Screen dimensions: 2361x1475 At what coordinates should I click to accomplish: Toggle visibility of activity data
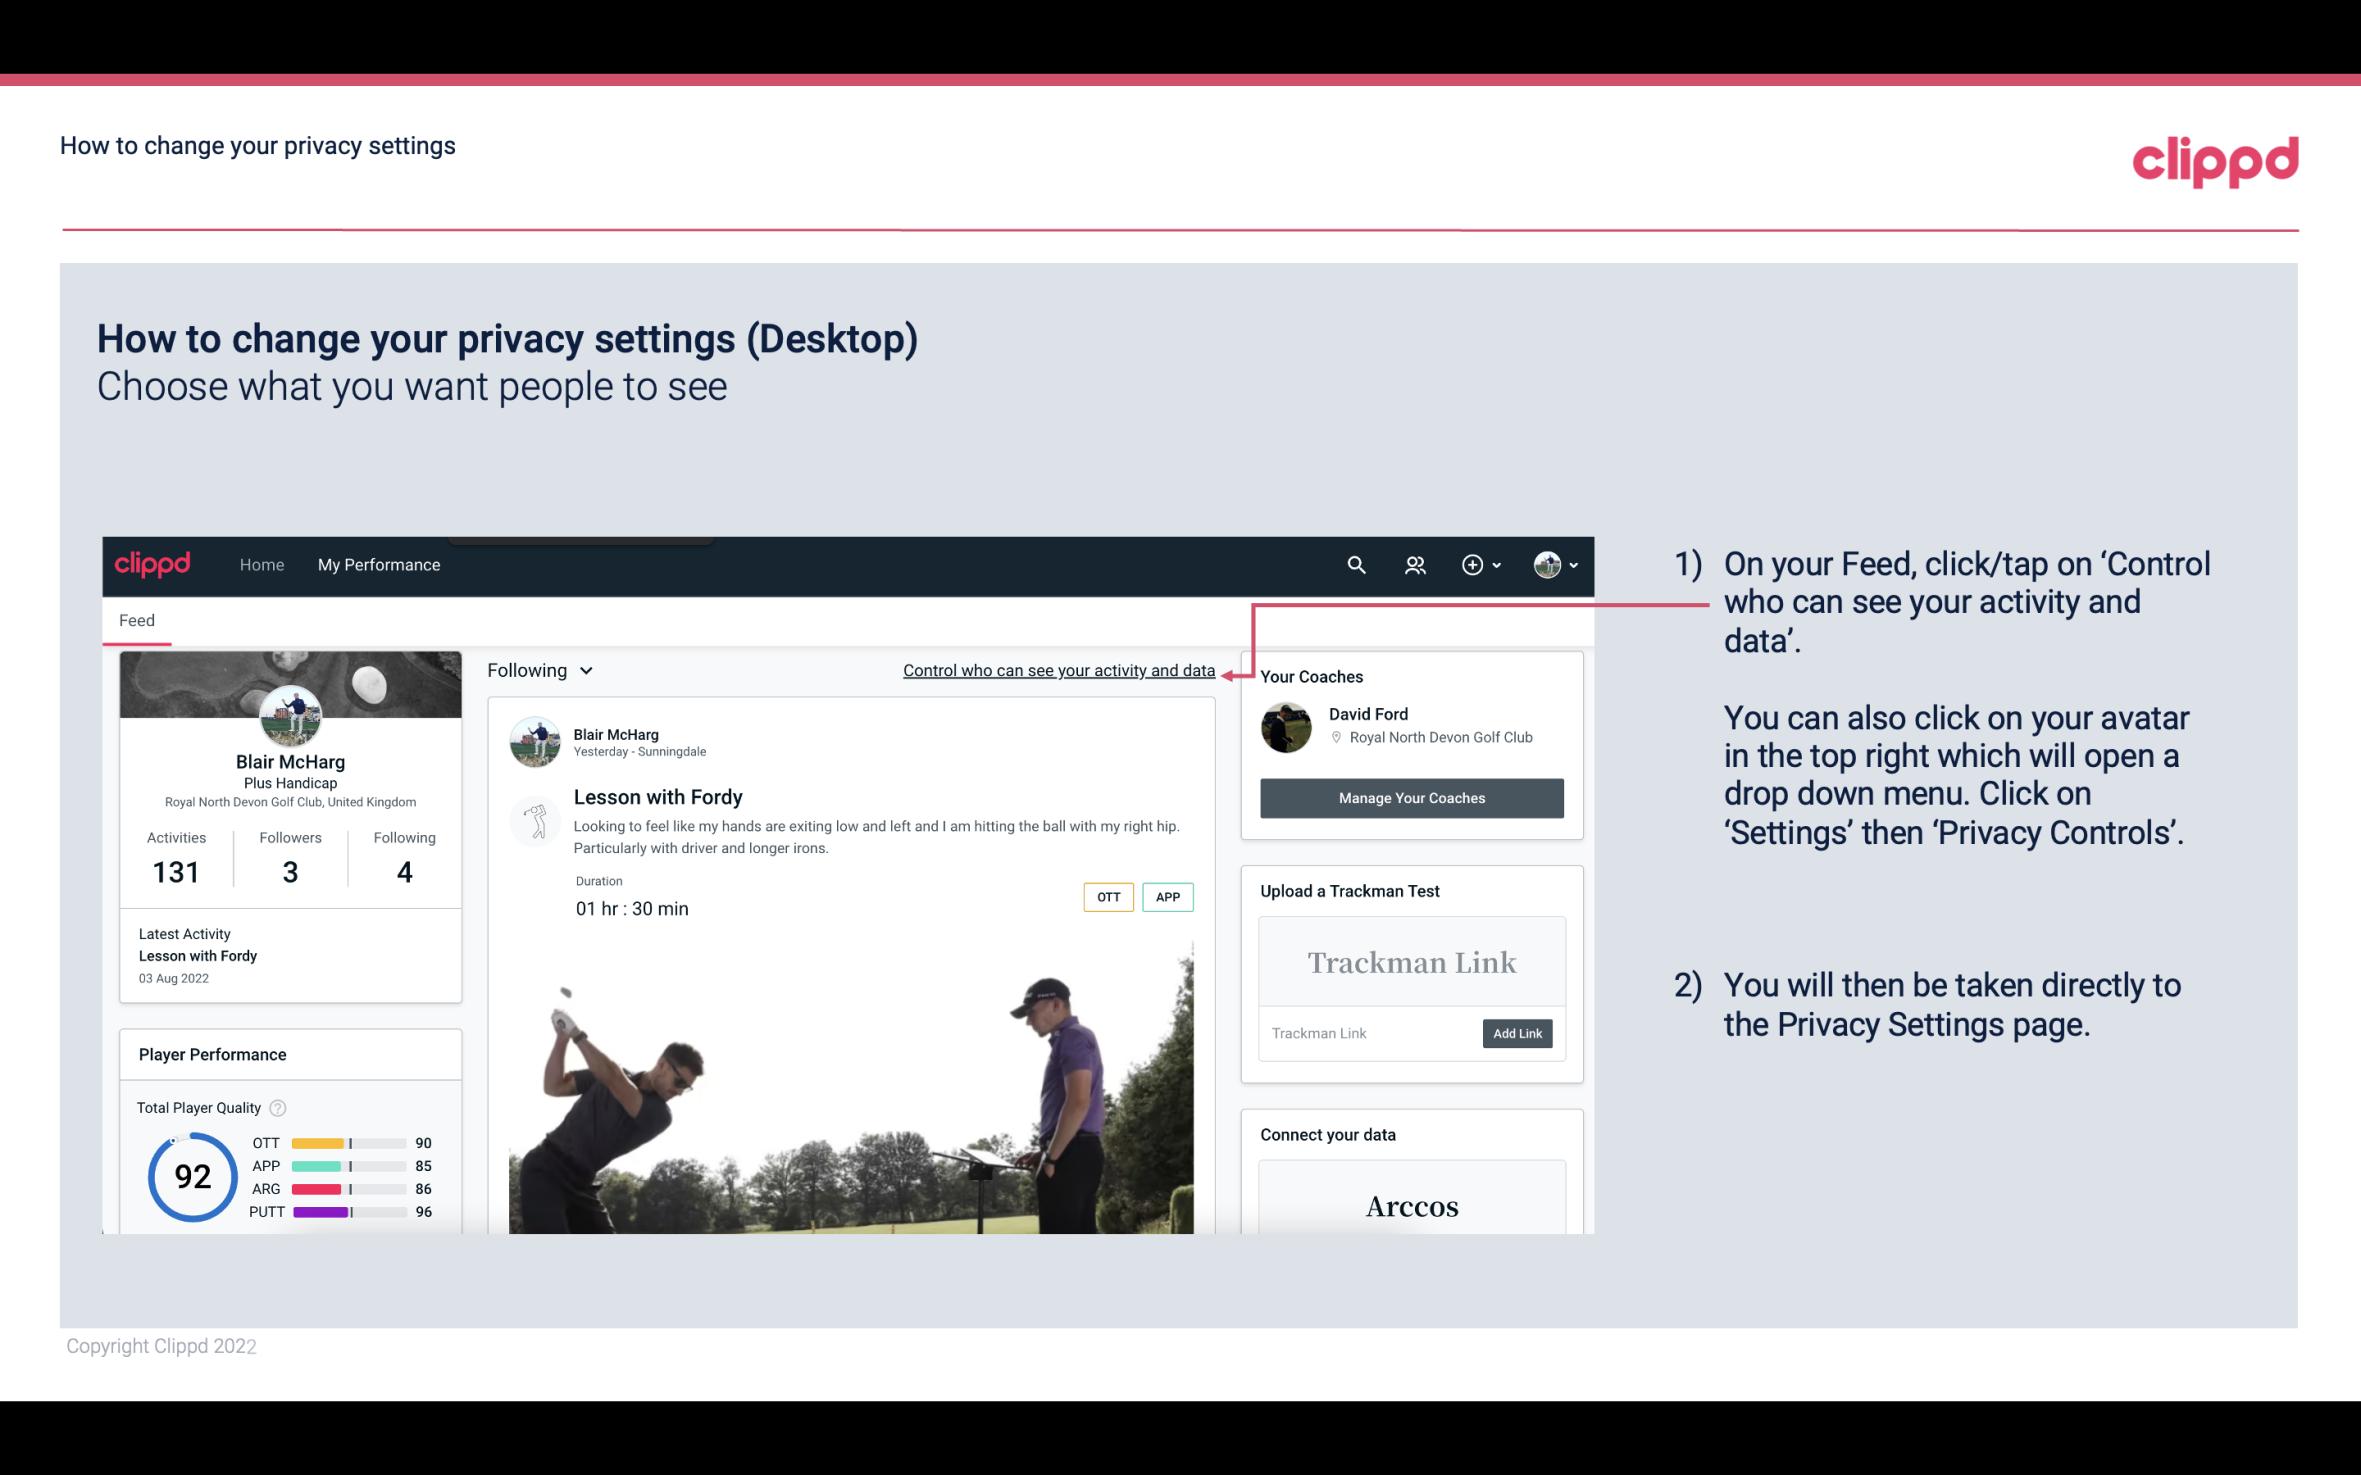1058,668
